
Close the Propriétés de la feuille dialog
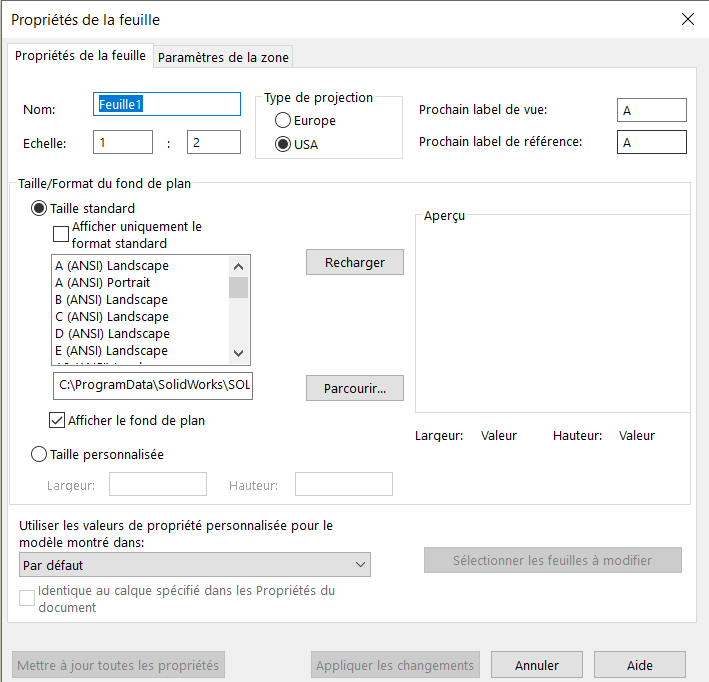(x=687, y=19)
